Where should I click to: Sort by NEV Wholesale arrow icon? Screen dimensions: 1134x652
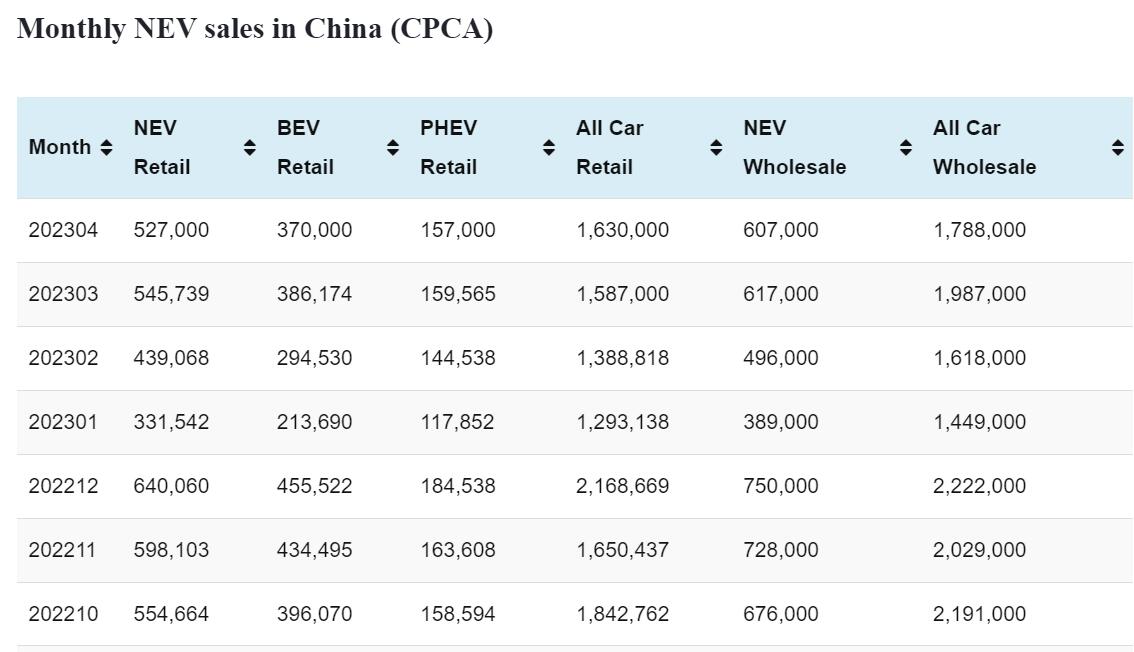[x=905, y=148]
